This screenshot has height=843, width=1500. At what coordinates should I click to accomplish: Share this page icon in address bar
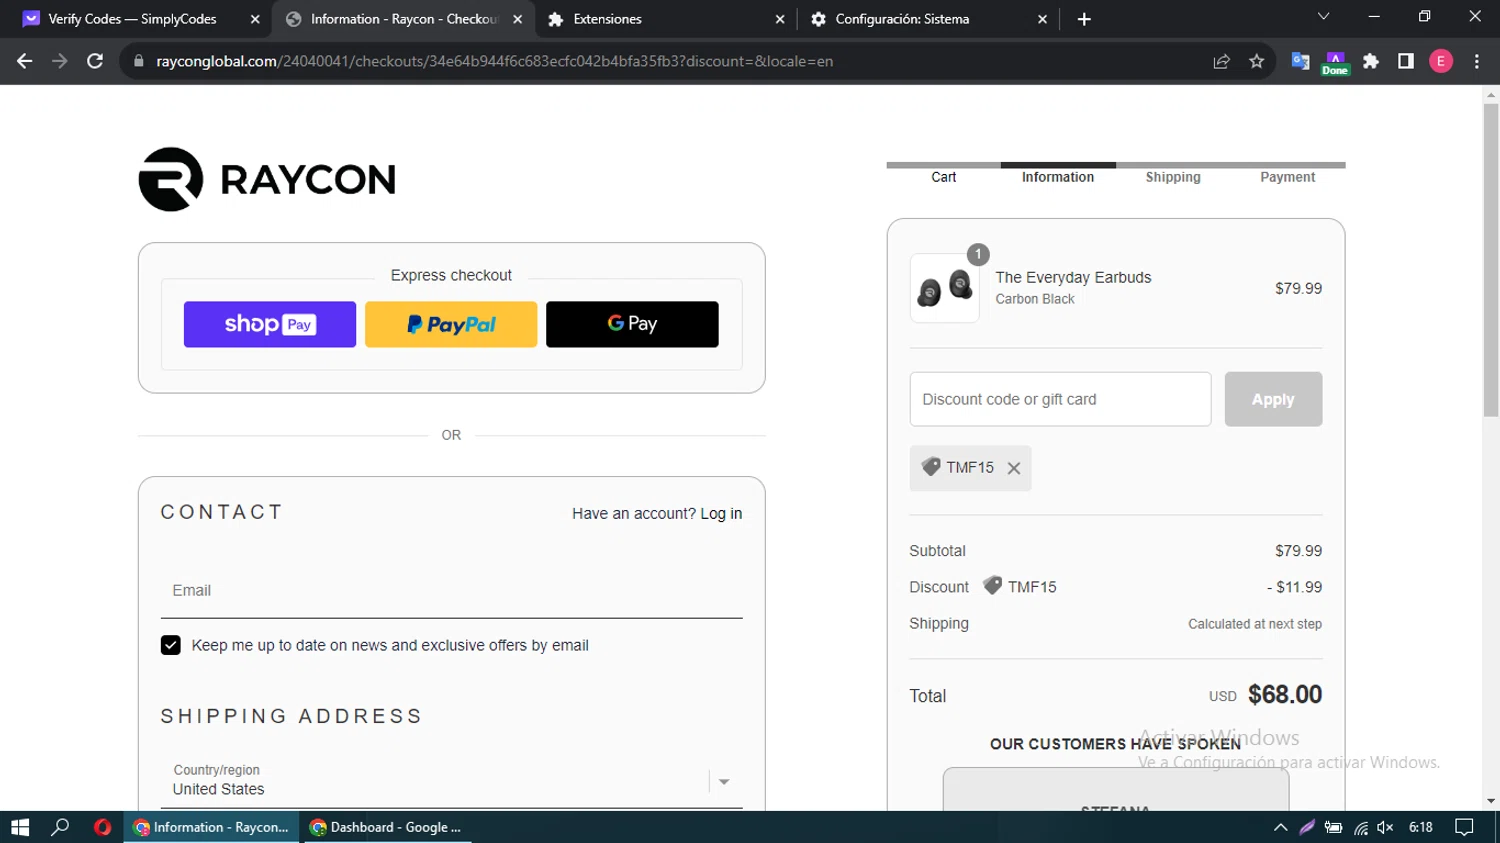pos(1221,61)
